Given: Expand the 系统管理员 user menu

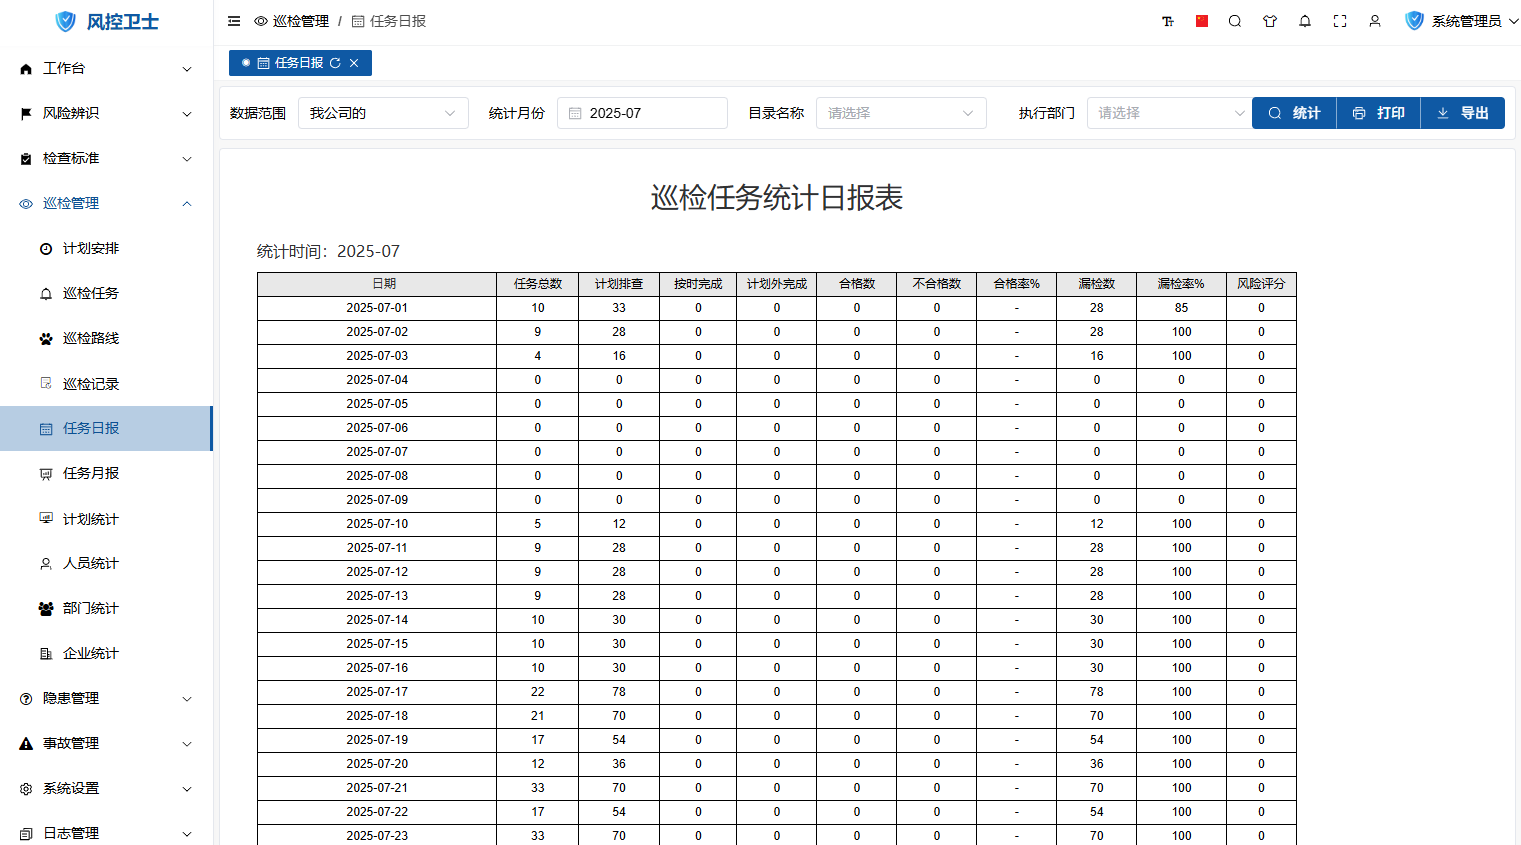Looking at the screenshot, I should 1465,21.
